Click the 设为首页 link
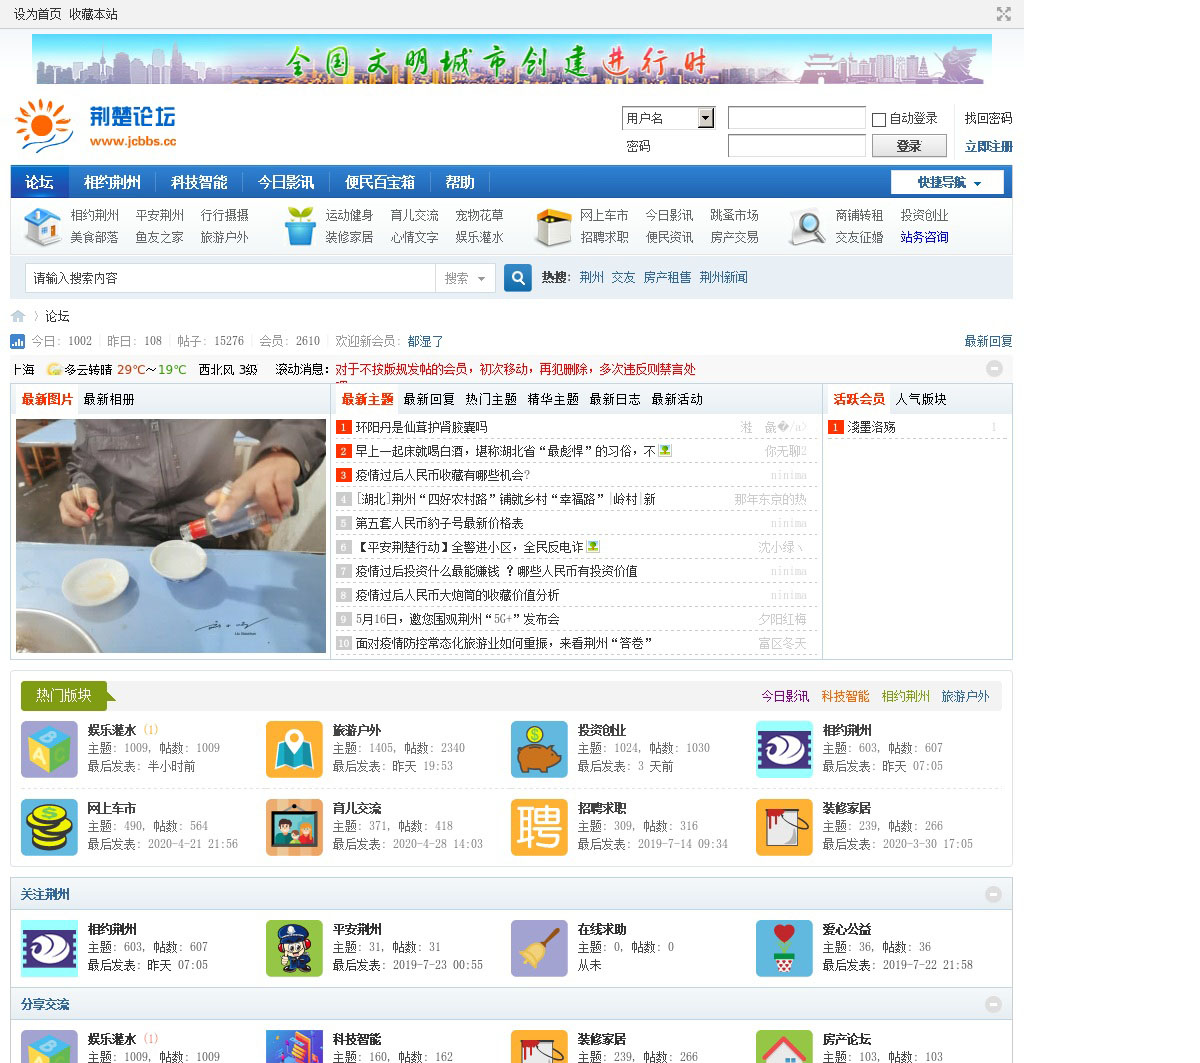The height and width of the screenshot is (1063, 1200). (x=37, y=14)
